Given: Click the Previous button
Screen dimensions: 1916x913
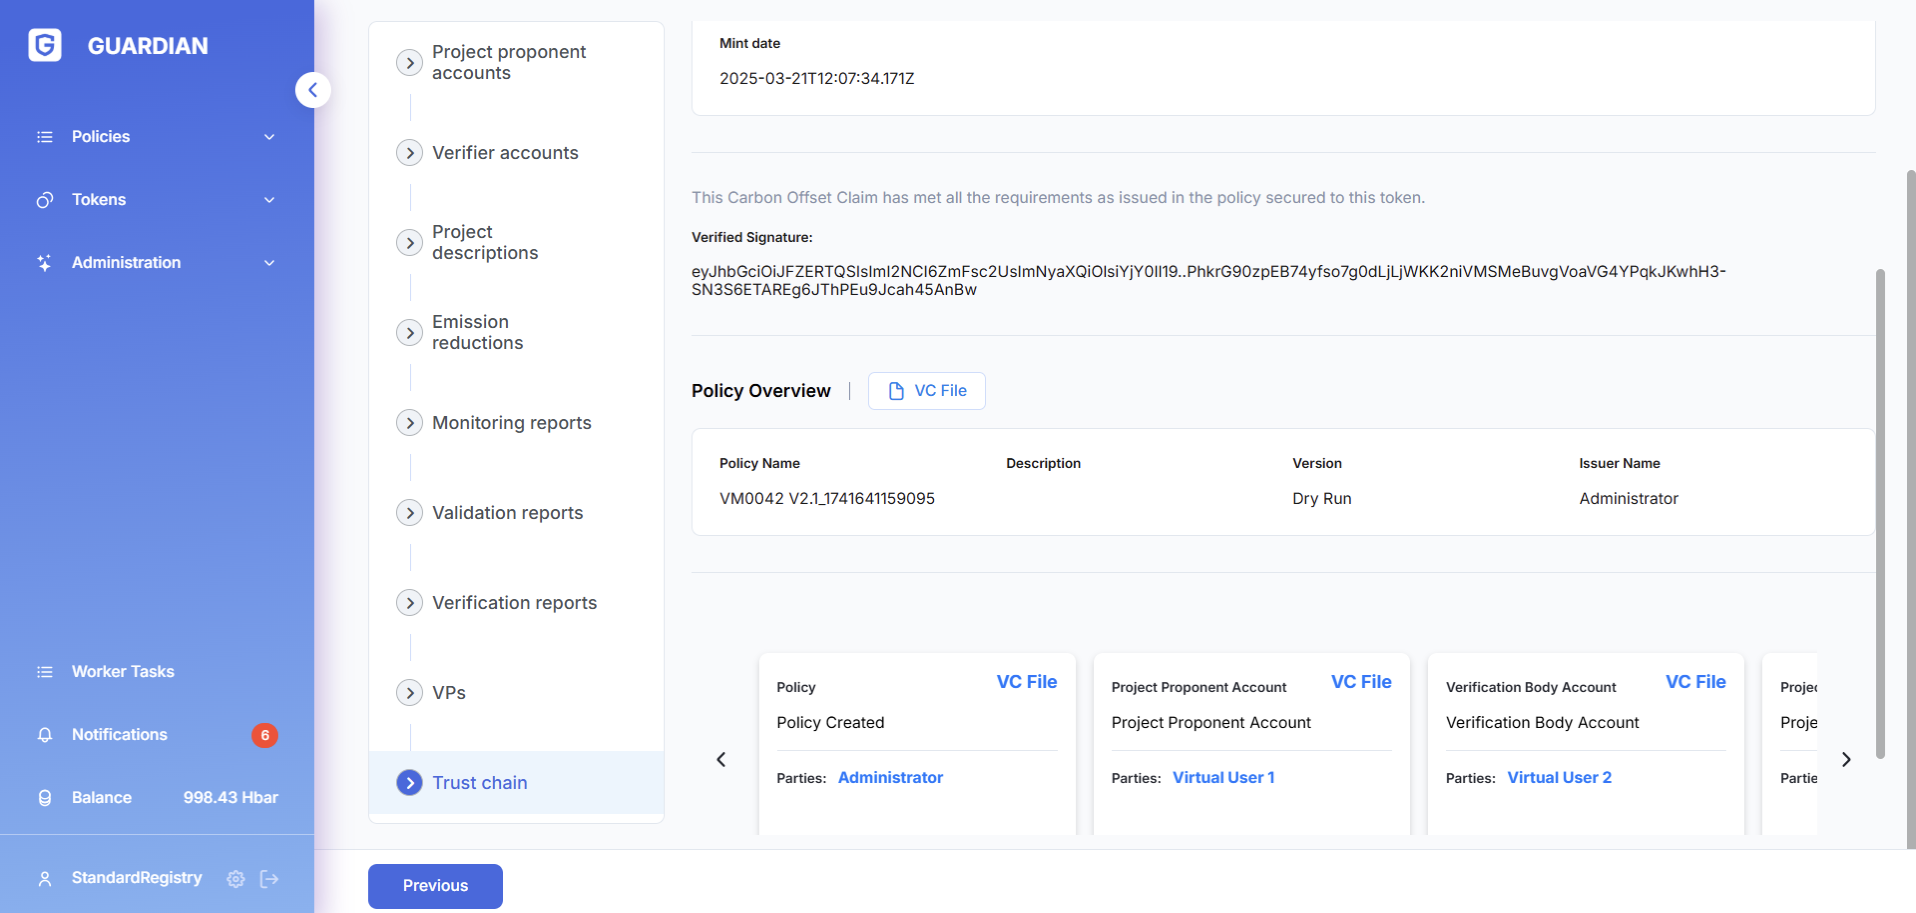Looking at the screenshot, I should coord(435,886).
